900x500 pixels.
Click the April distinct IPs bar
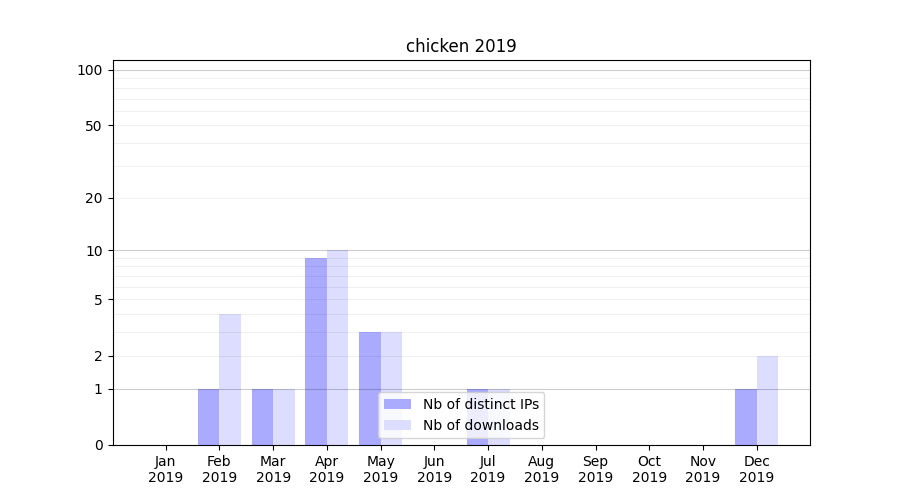[316, 350]
